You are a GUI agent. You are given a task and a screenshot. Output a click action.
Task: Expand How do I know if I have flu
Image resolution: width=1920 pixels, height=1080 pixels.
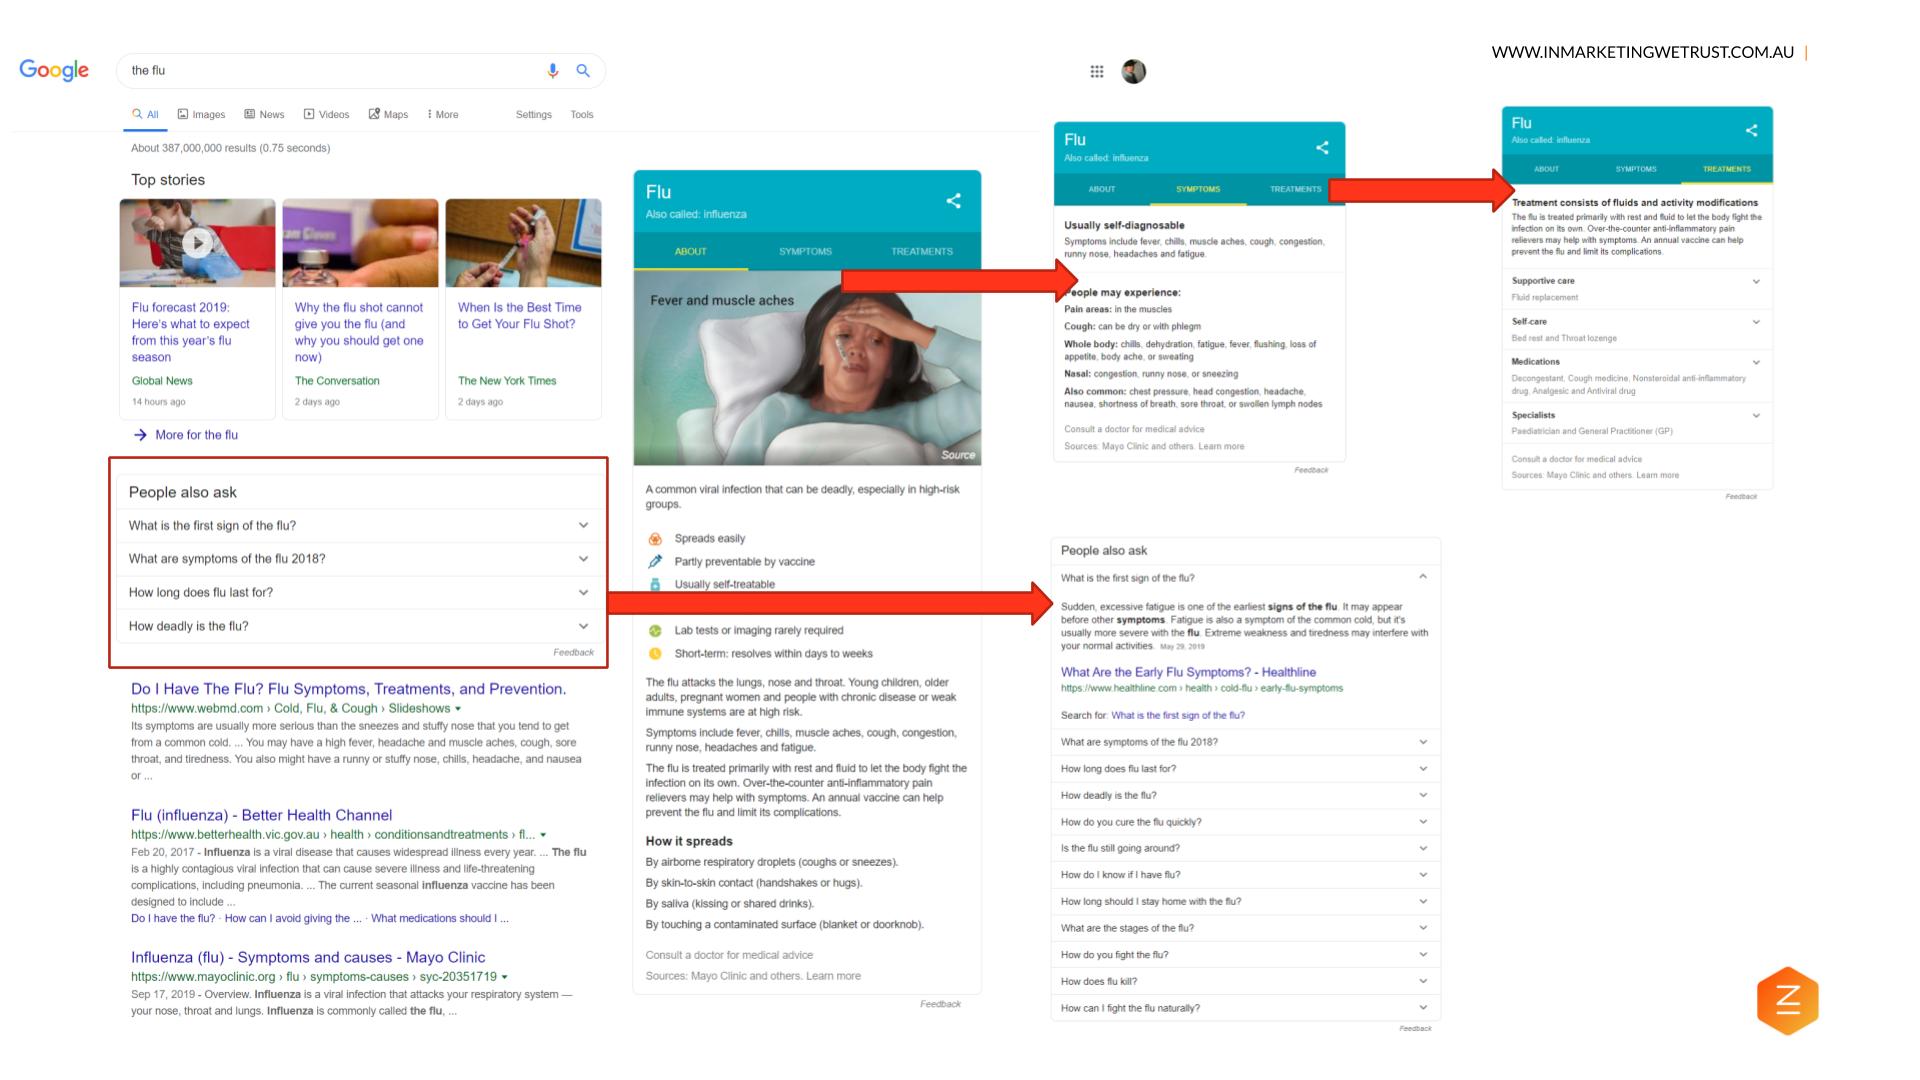coord(1245,875)
